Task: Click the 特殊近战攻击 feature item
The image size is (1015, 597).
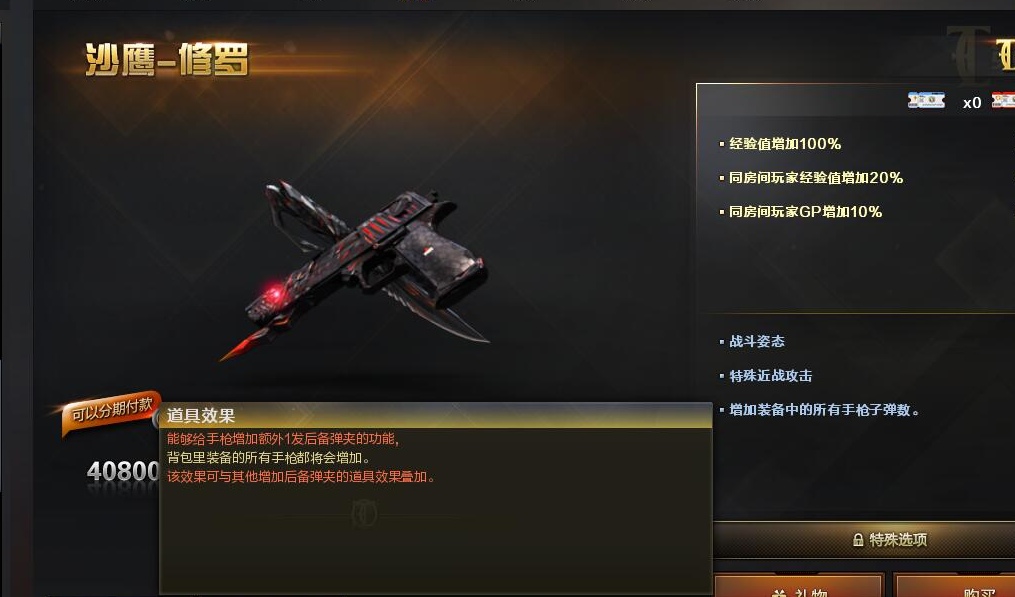Action: click(x=770, y=376)
